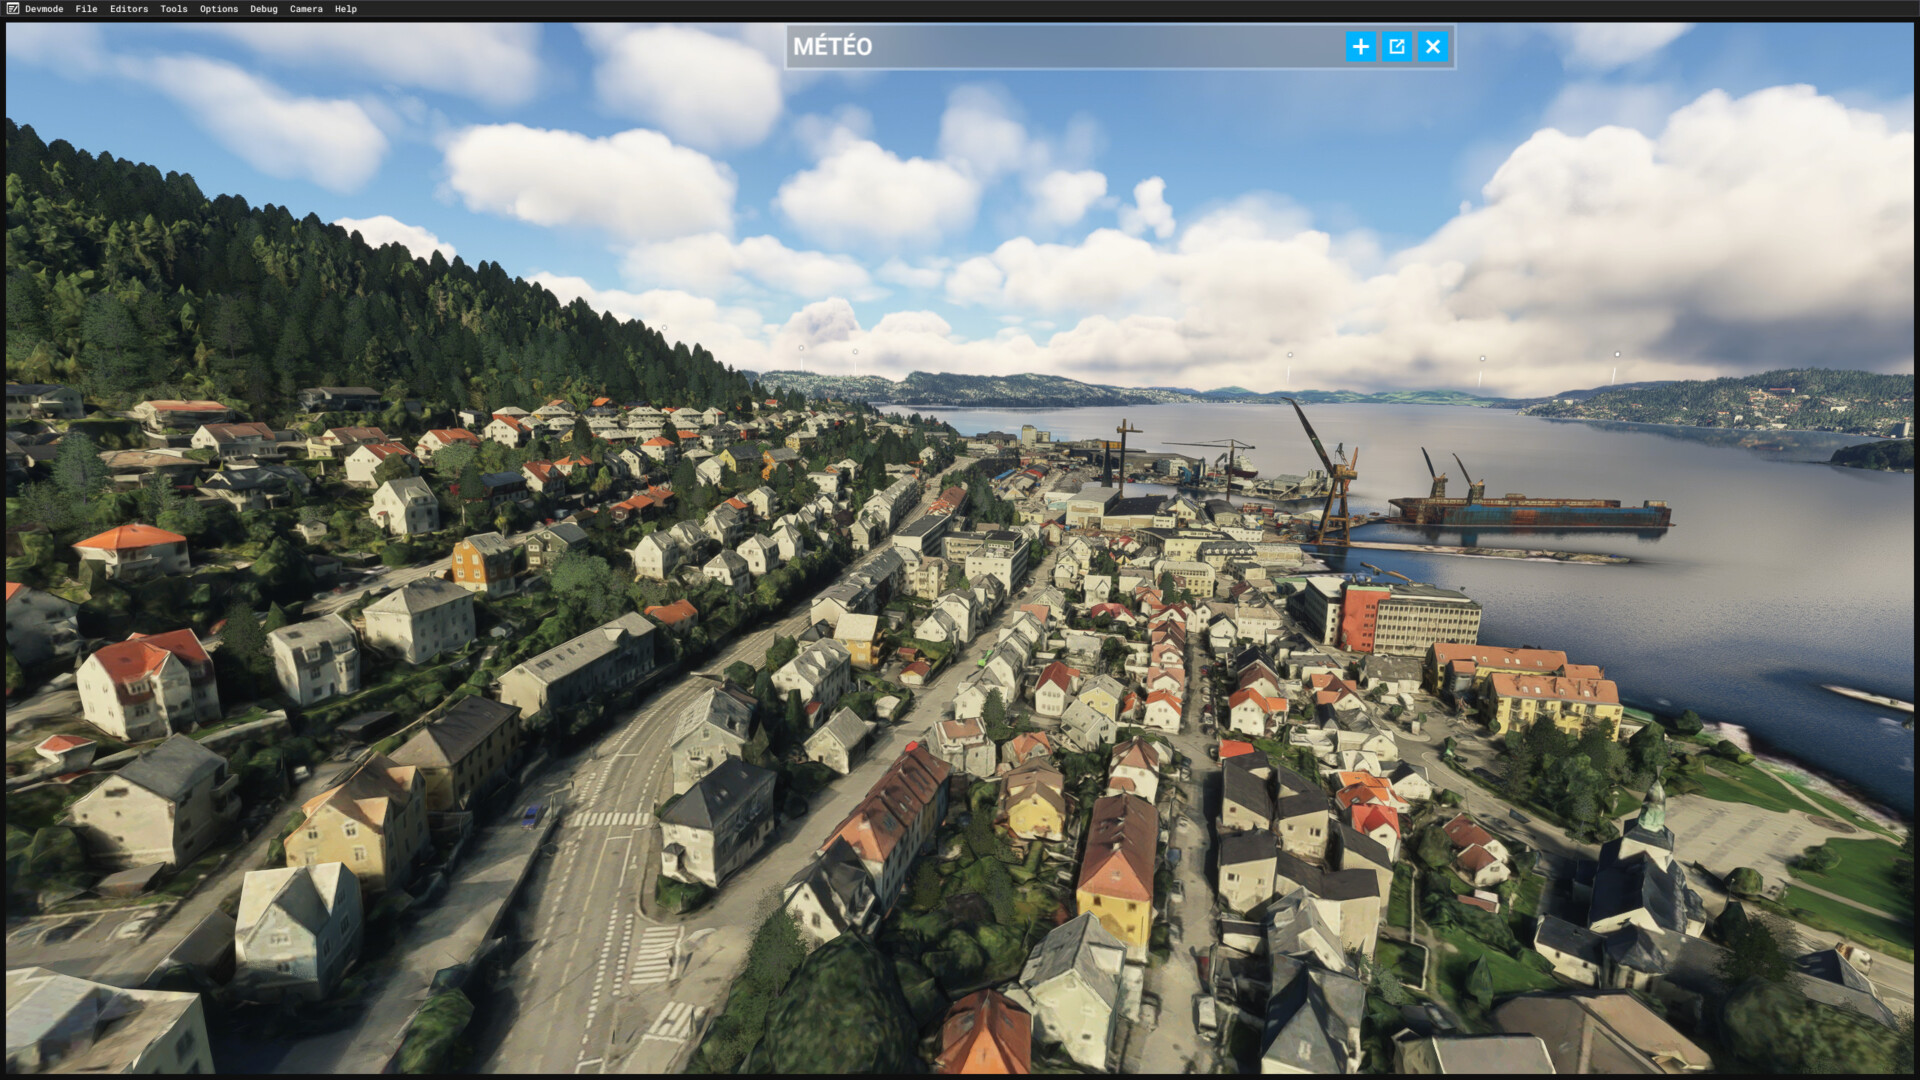Select the left marker of the pair past the hill

click(801, 348)
